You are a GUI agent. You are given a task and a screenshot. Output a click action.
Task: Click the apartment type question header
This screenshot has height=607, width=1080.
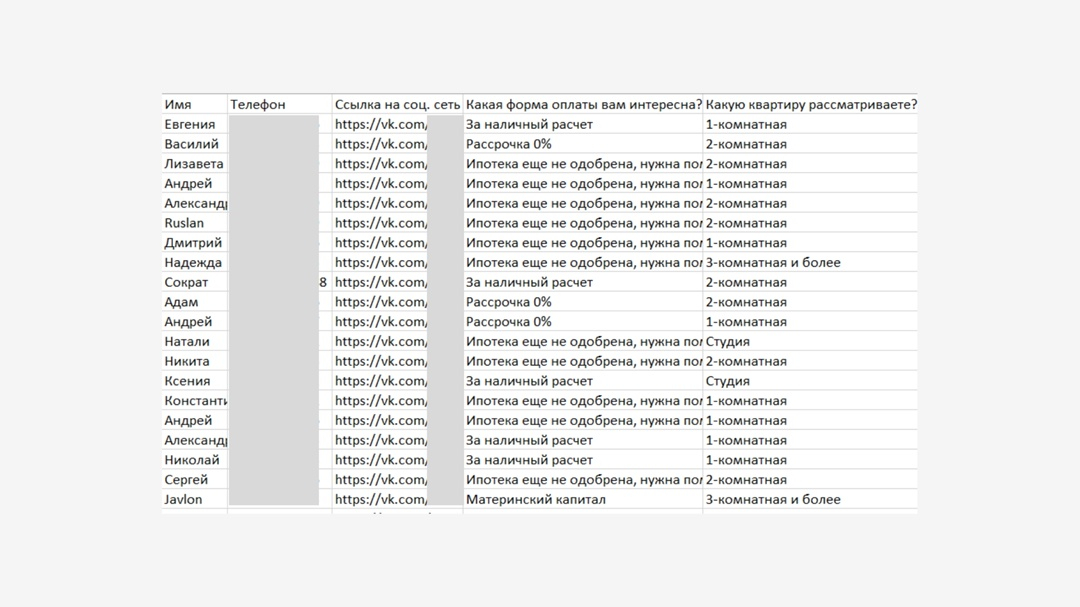click(810, 104)
